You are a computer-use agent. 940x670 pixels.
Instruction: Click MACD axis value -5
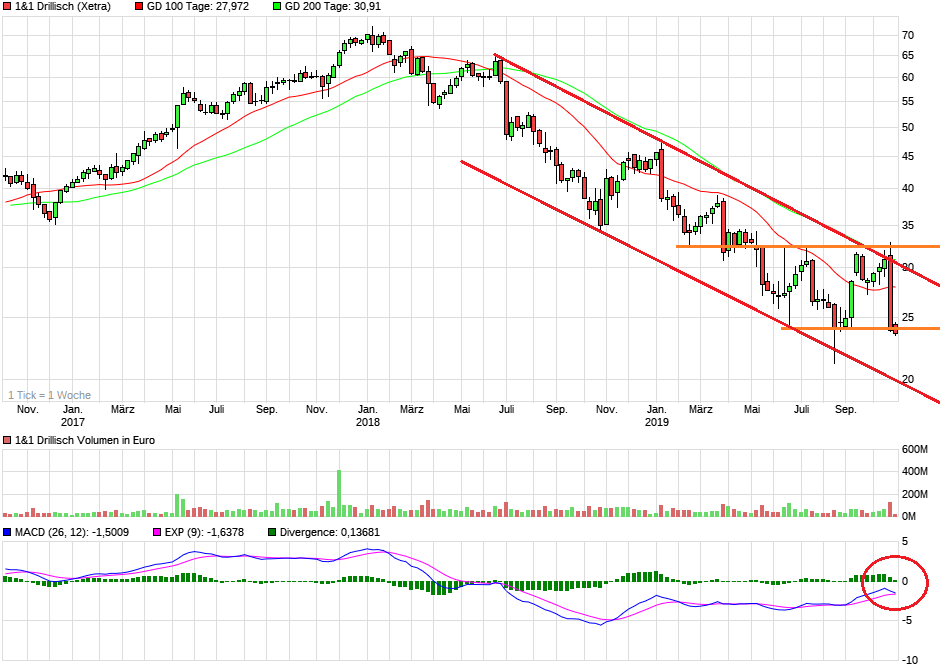point(908,620)
